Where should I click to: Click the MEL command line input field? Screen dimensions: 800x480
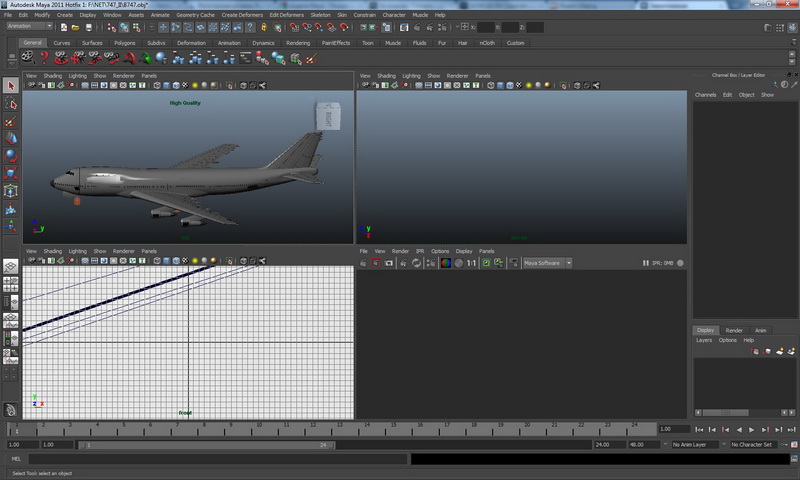click(x=217, y=459)
